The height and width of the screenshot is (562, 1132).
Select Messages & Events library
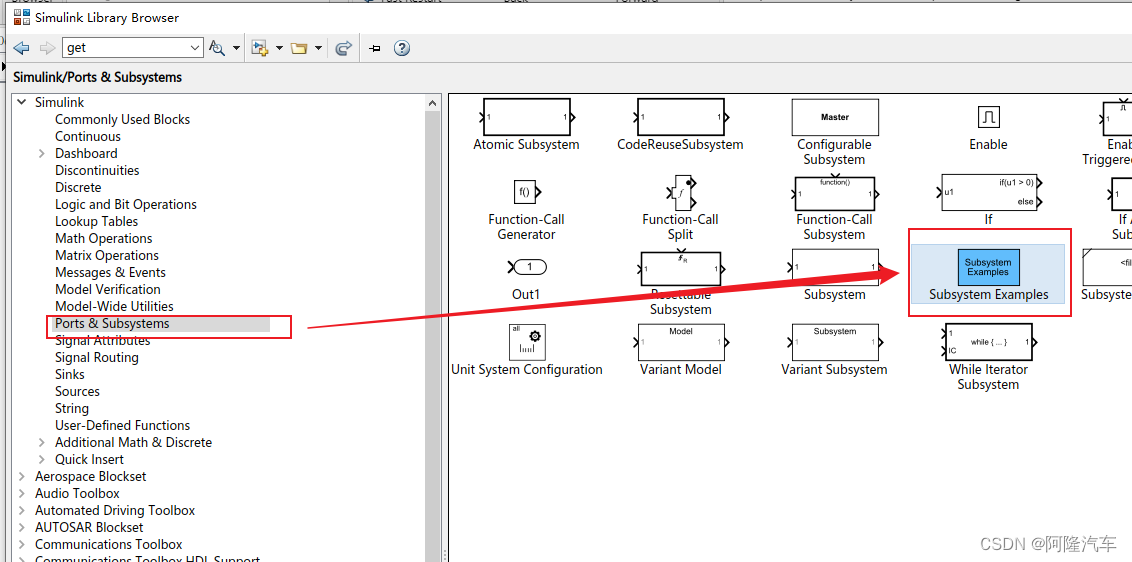[x=110, y=272]
